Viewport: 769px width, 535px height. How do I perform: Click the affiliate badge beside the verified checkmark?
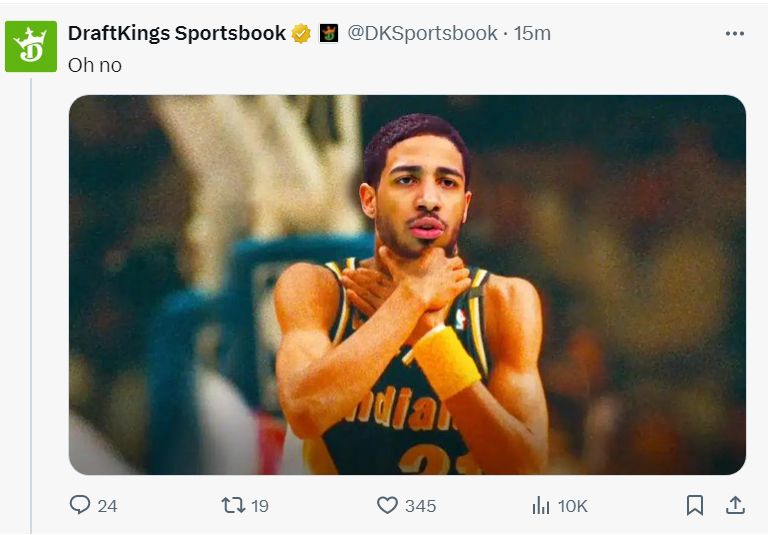pyautogui.click(x=329, y=33)
